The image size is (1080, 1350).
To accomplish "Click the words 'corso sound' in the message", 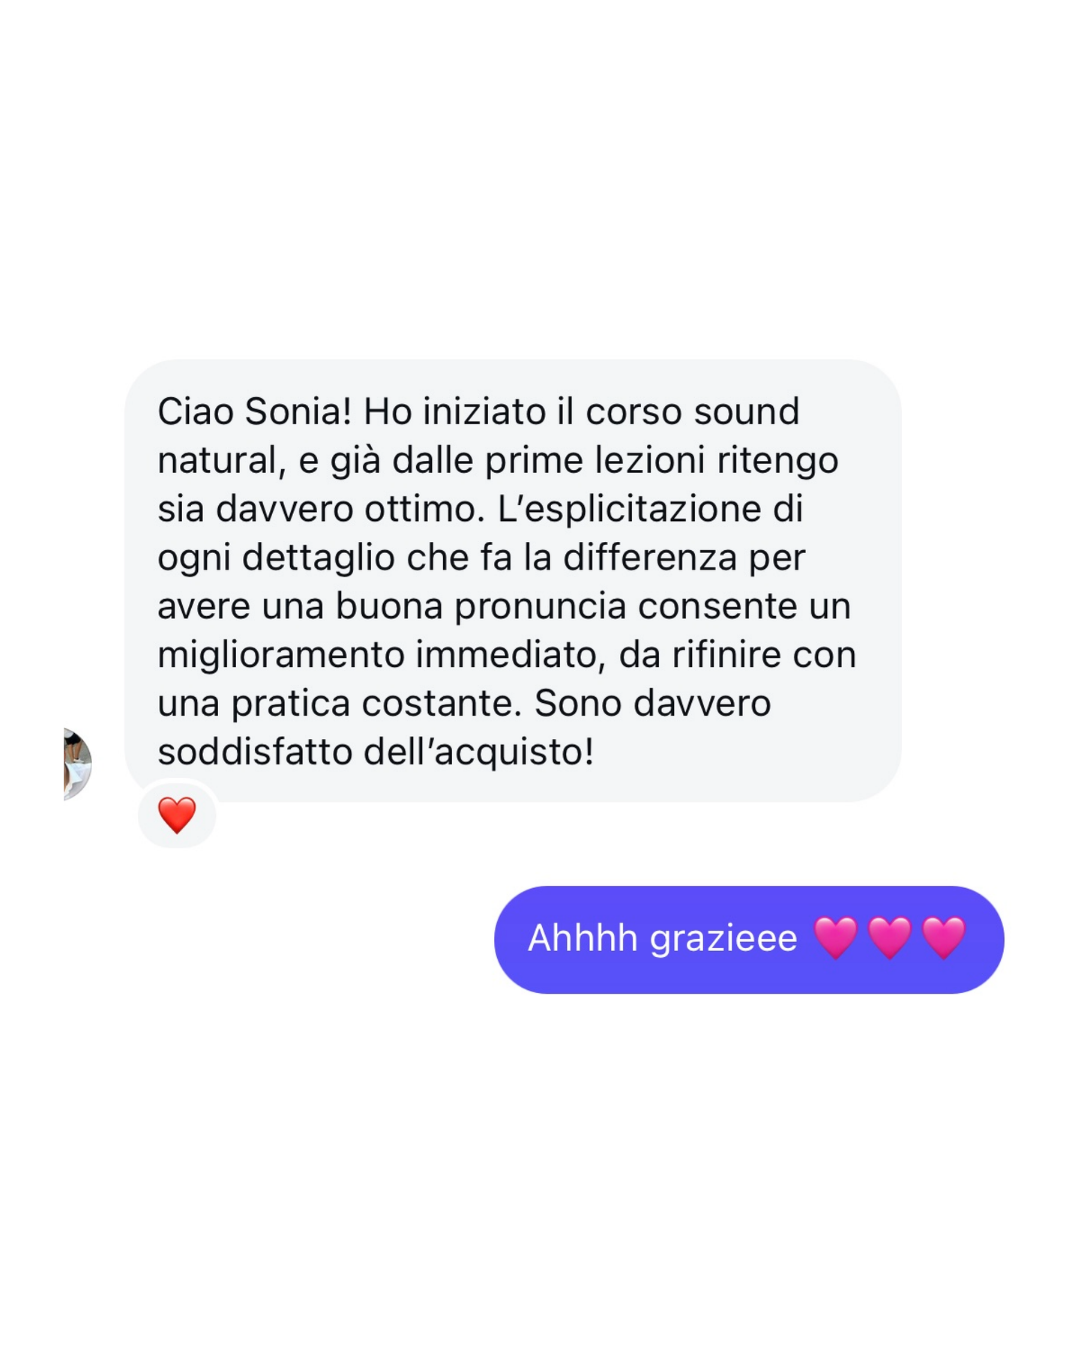I will (692, 411).
